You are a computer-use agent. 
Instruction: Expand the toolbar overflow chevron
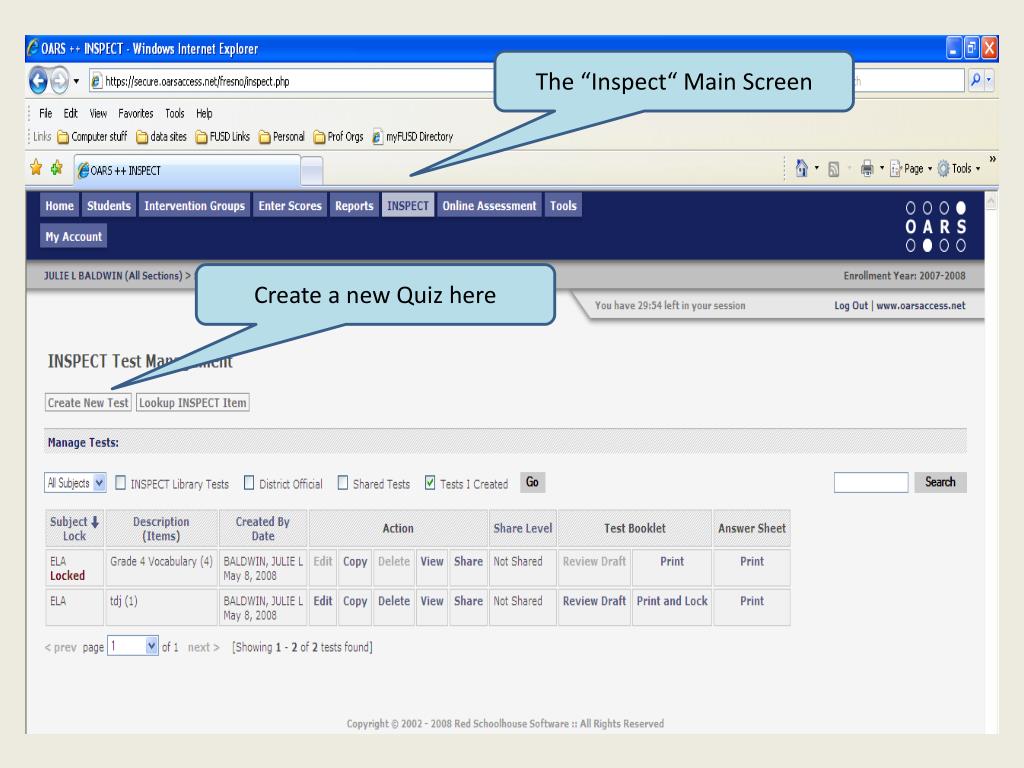coord(992,159)
